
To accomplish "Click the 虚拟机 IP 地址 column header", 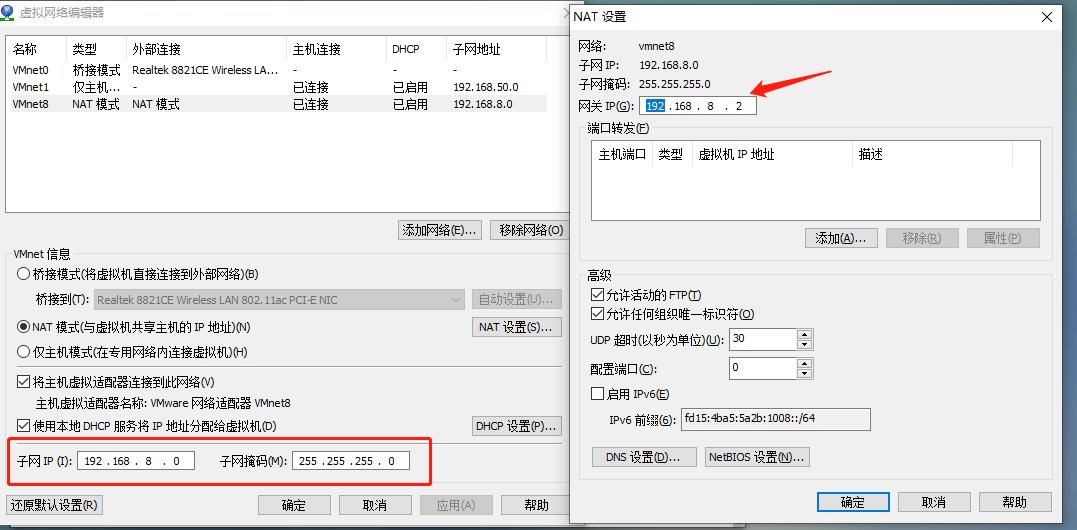I will click(771, 154).
